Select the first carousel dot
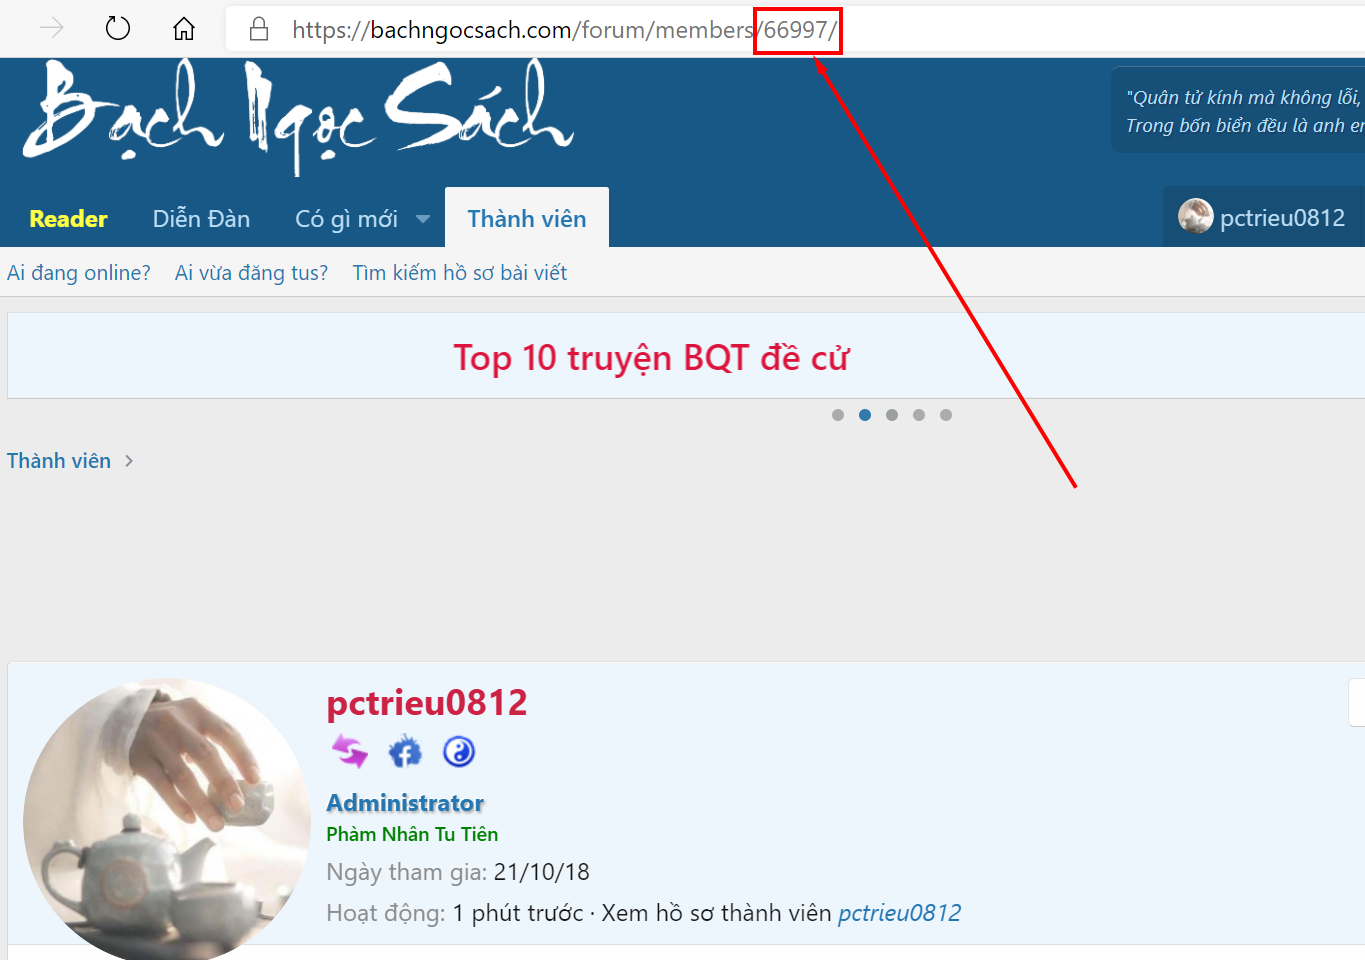Screen dimensions: 1365x960 click(x=838, y=415)
